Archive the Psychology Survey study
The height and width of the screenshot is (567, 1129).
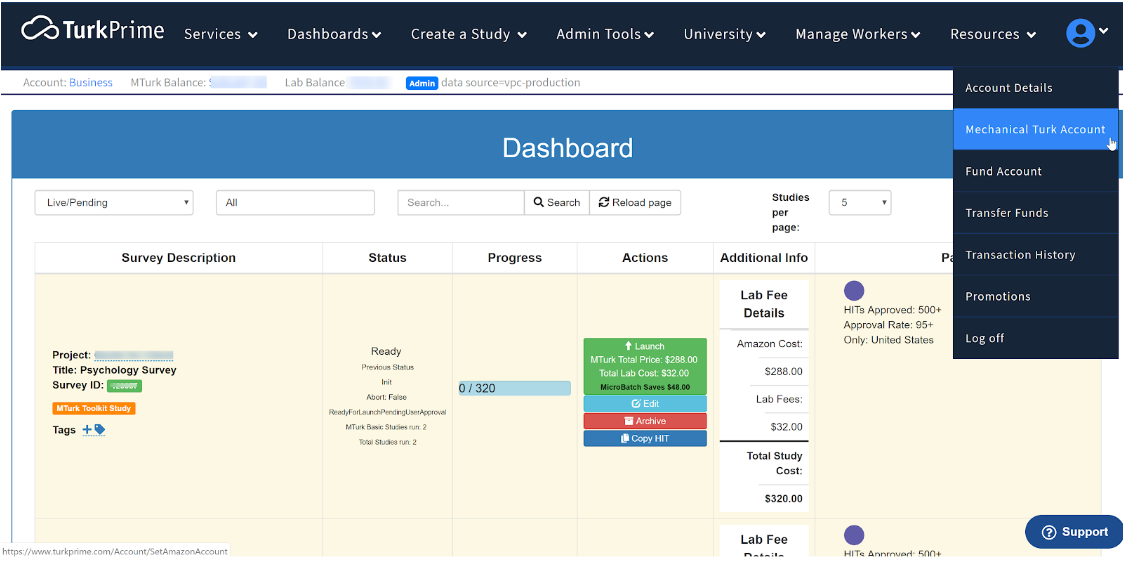tap(645, 421)
